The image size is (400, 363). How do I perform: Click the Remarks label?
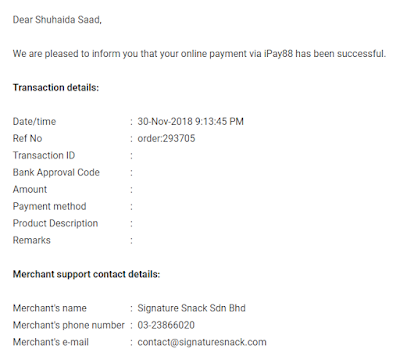[x=32, y=240]
